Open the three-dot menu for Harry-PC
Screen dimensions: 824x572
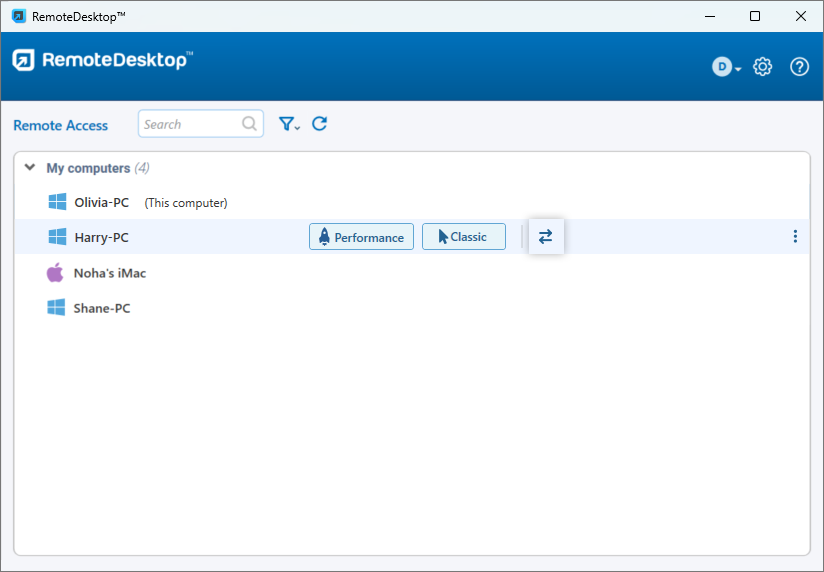[x=795, y=237]
